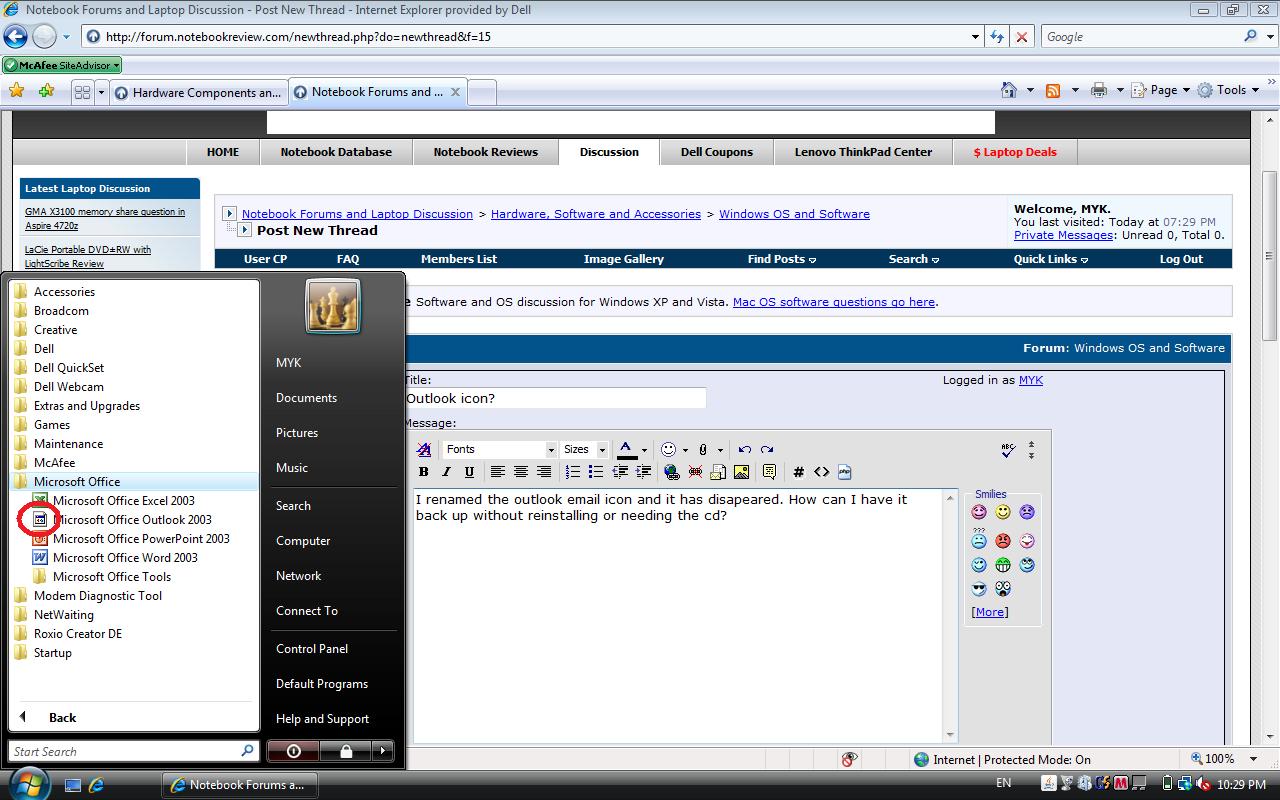The image size is (1280, 800).
Task: Wrap selection in HTML tags (<> icon)
Action: 821,472
